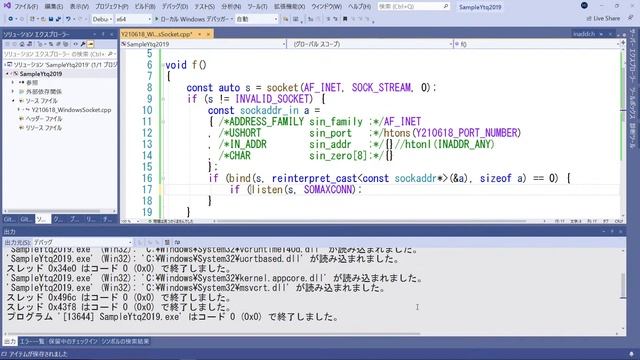This screenshot has width=640, height=360.
Task: Pin the Y210618_Wi...sSocket.cpp tab
Action: click(200, 34)
